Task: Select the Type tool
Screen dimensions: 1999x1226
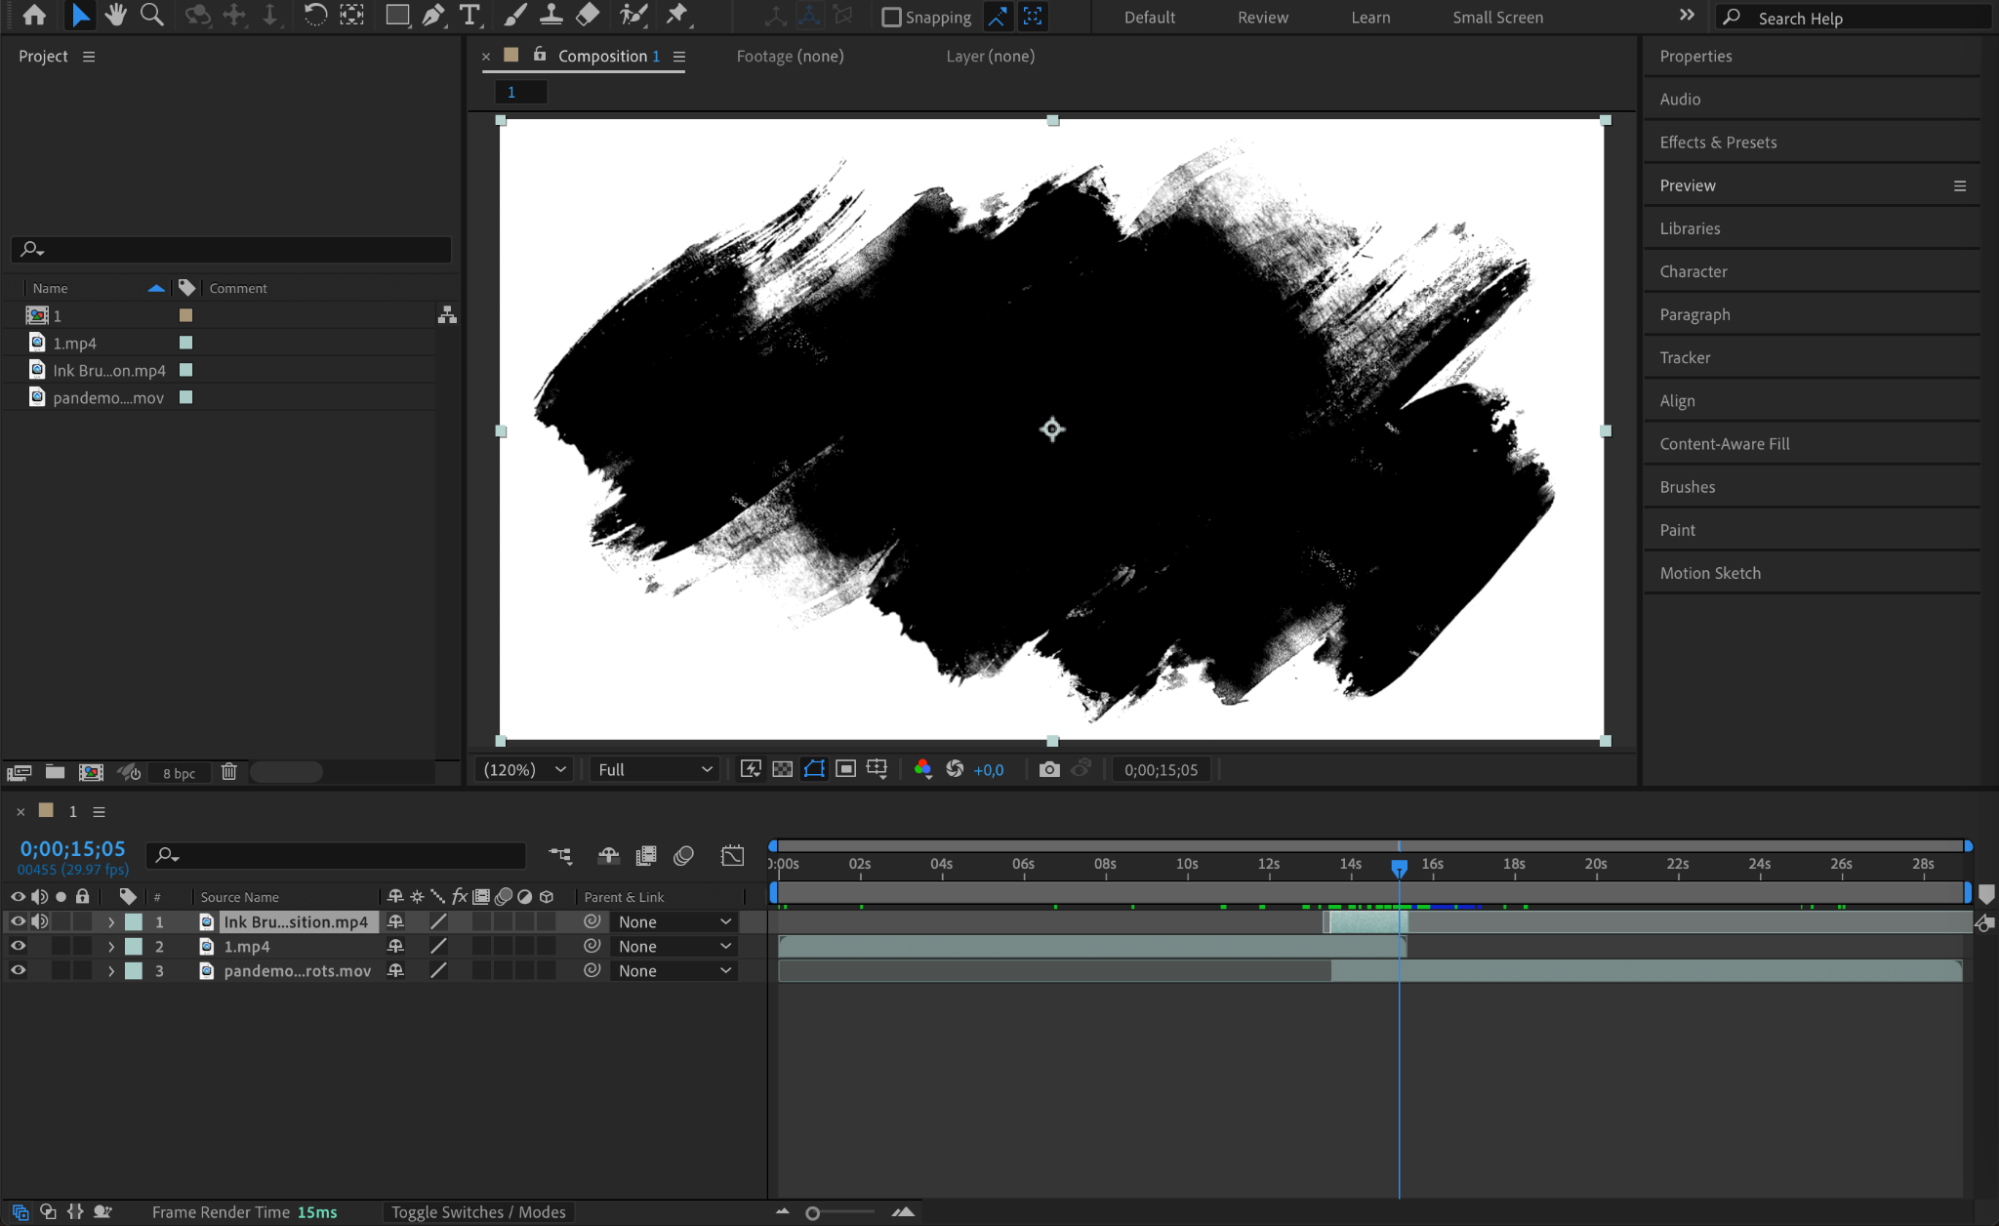Action: 469,15
